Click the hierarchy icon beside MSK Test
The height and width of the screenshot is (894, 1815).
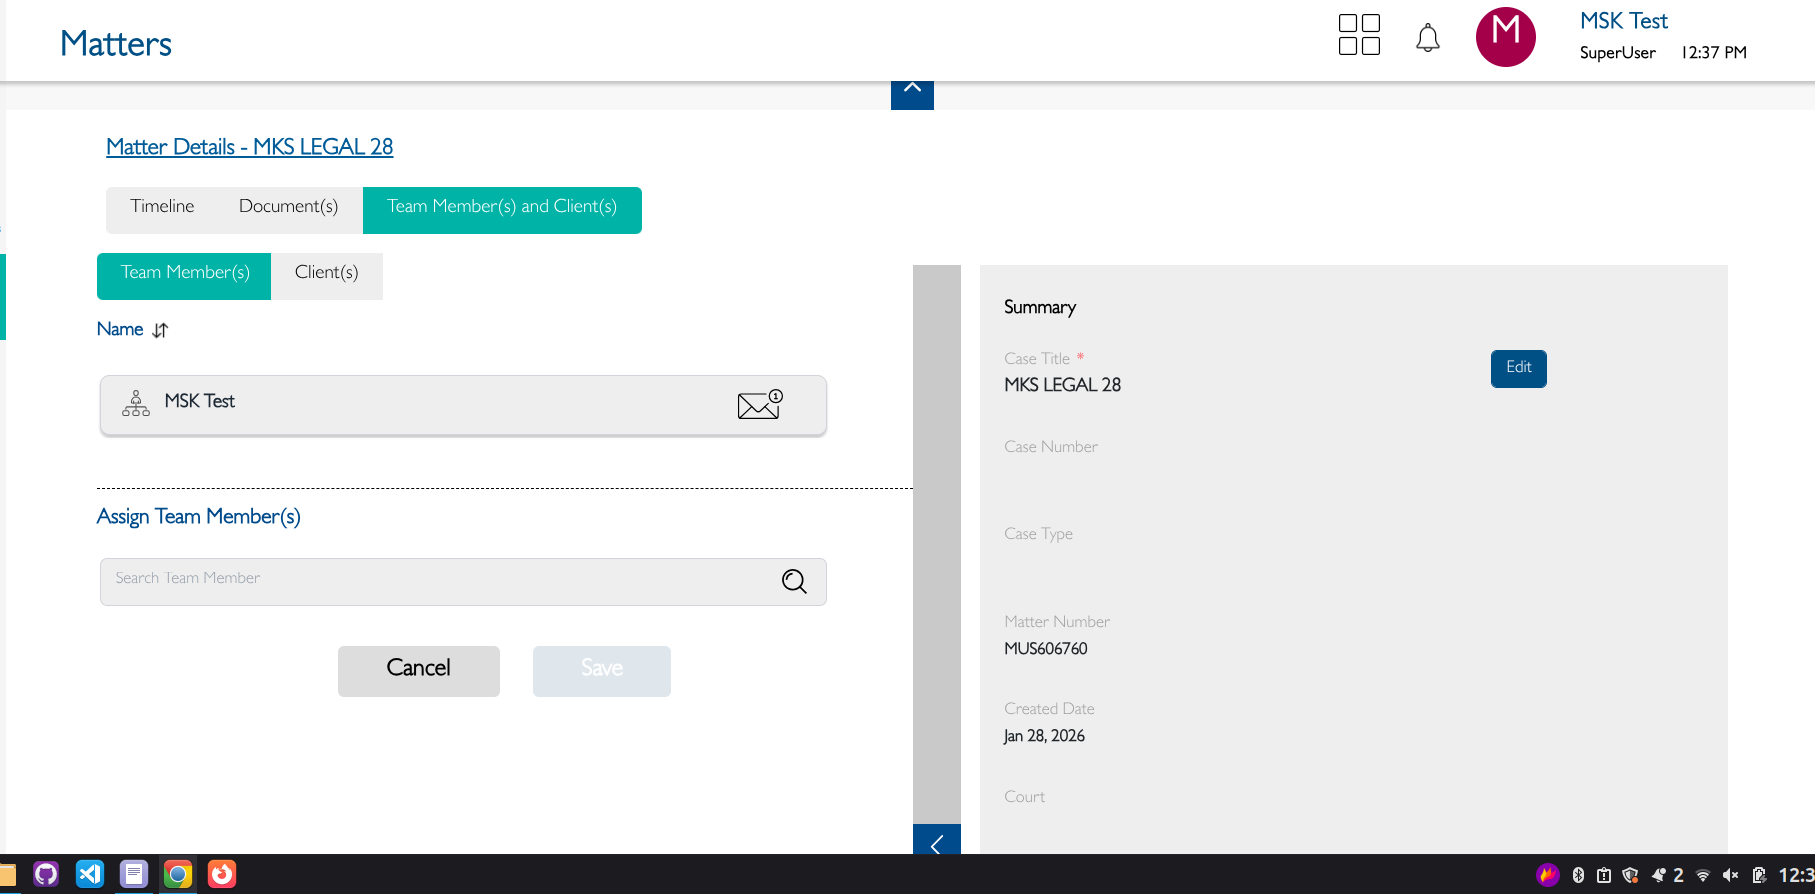pyautogui.click(x=136, y=403)
